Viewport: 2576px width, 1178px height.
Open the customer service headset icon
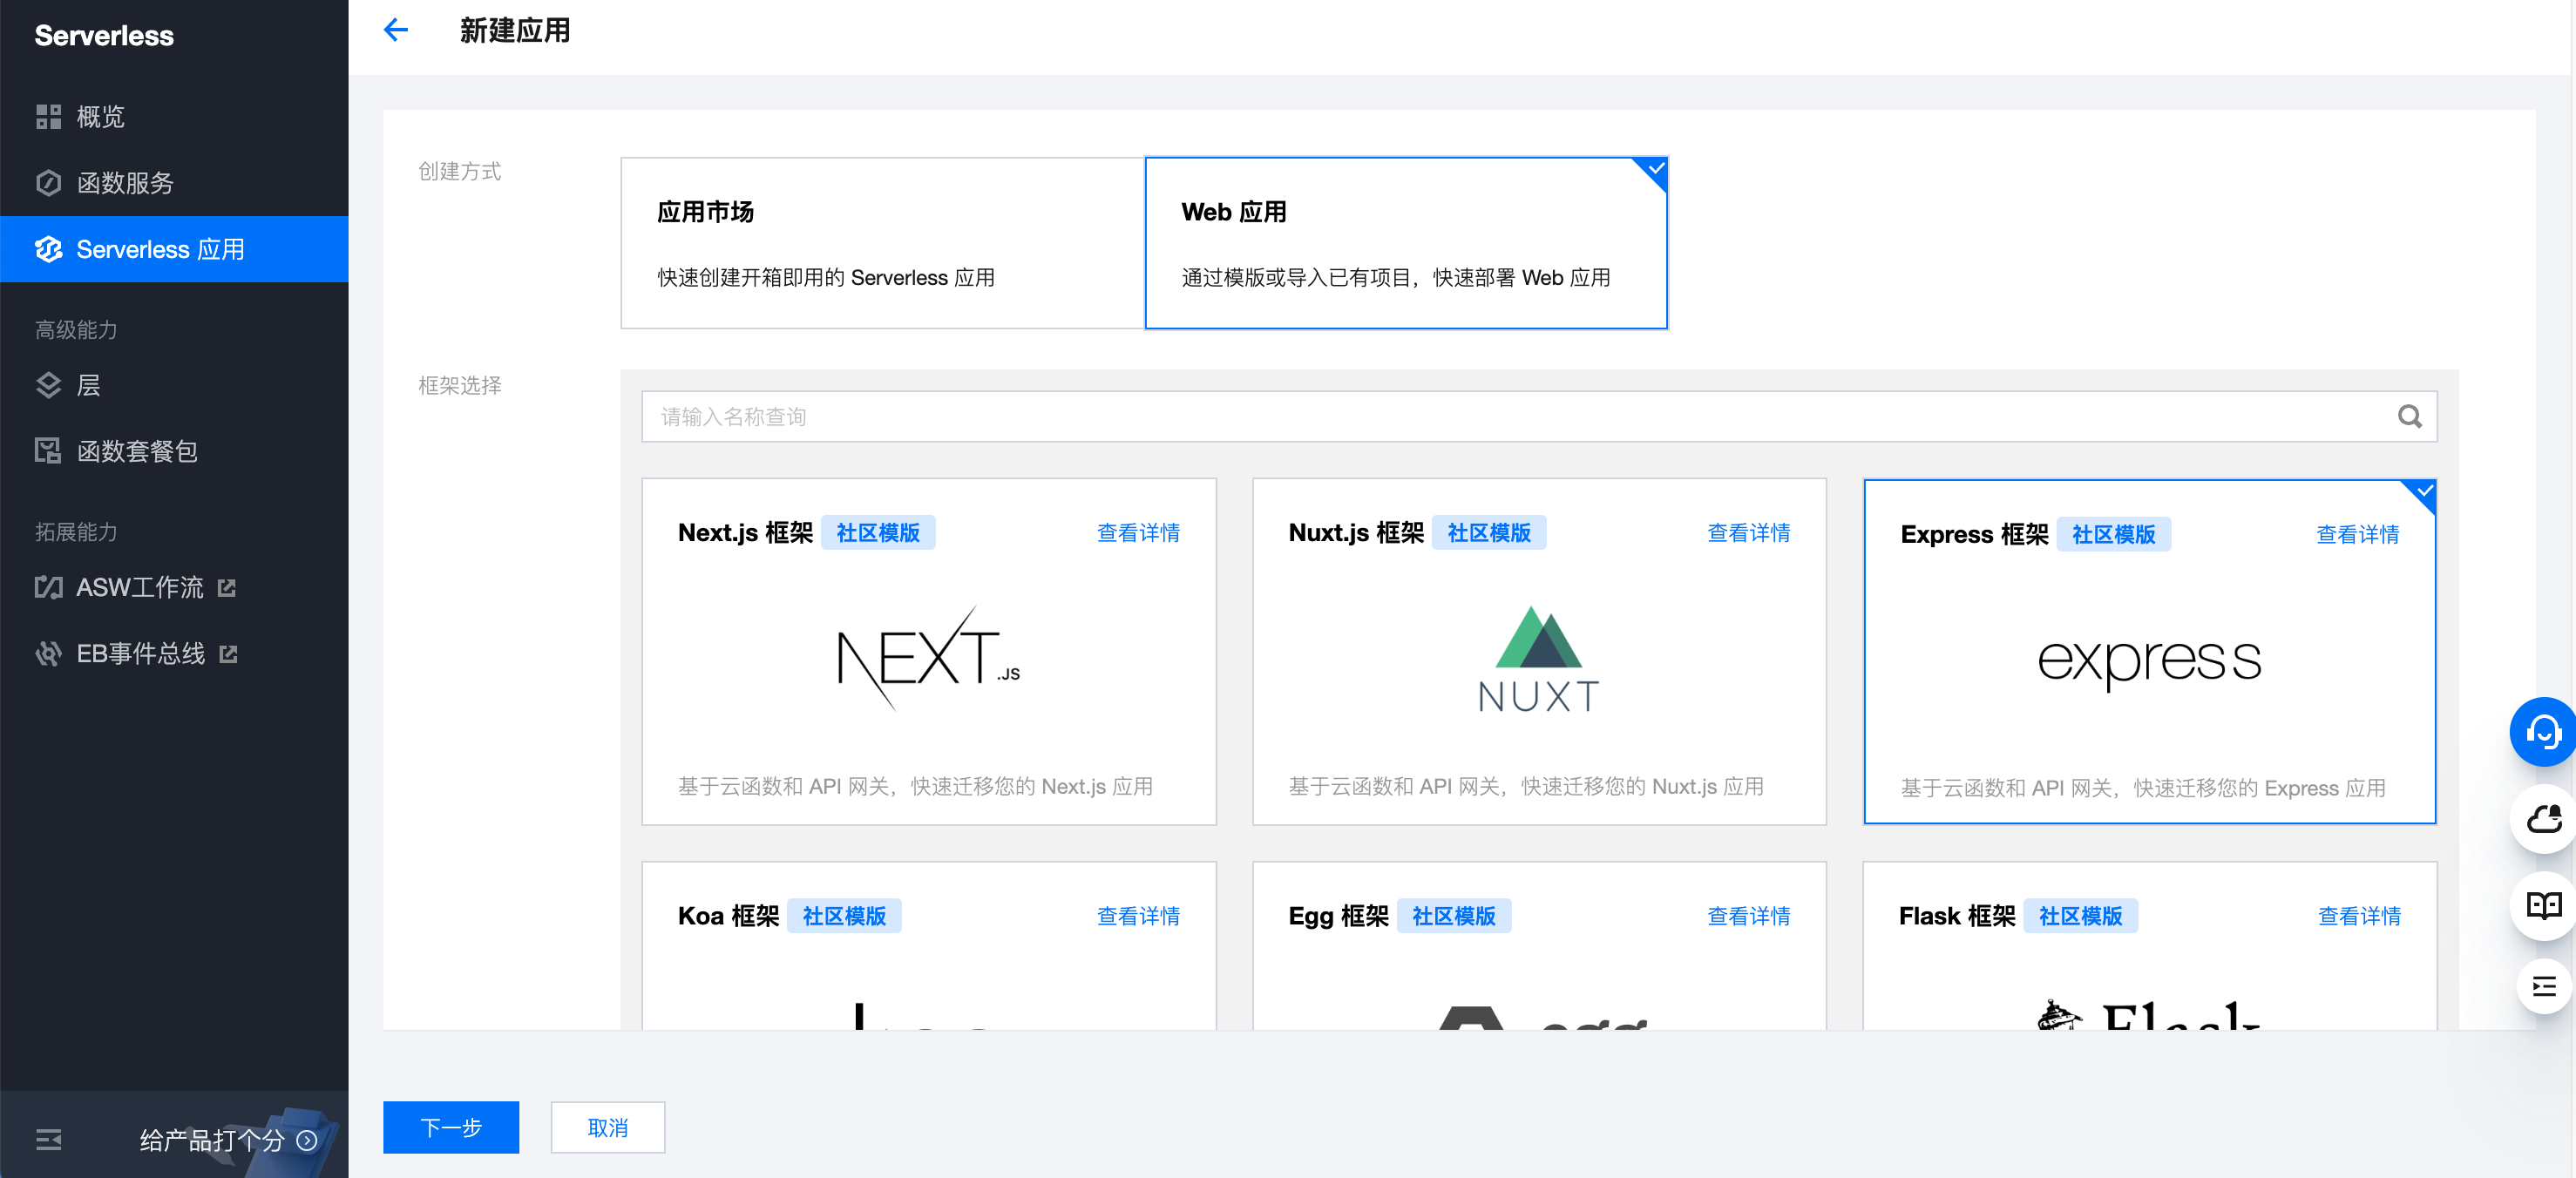click(x=2541, y=732)
